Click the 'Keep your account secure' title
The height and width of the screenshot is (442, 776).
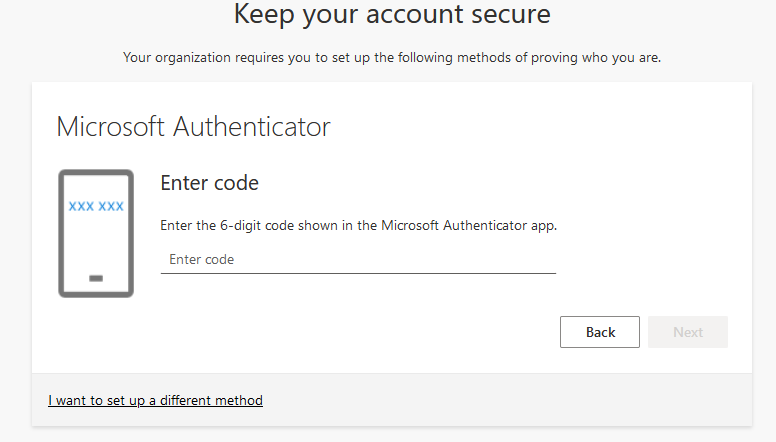[392, 15]
